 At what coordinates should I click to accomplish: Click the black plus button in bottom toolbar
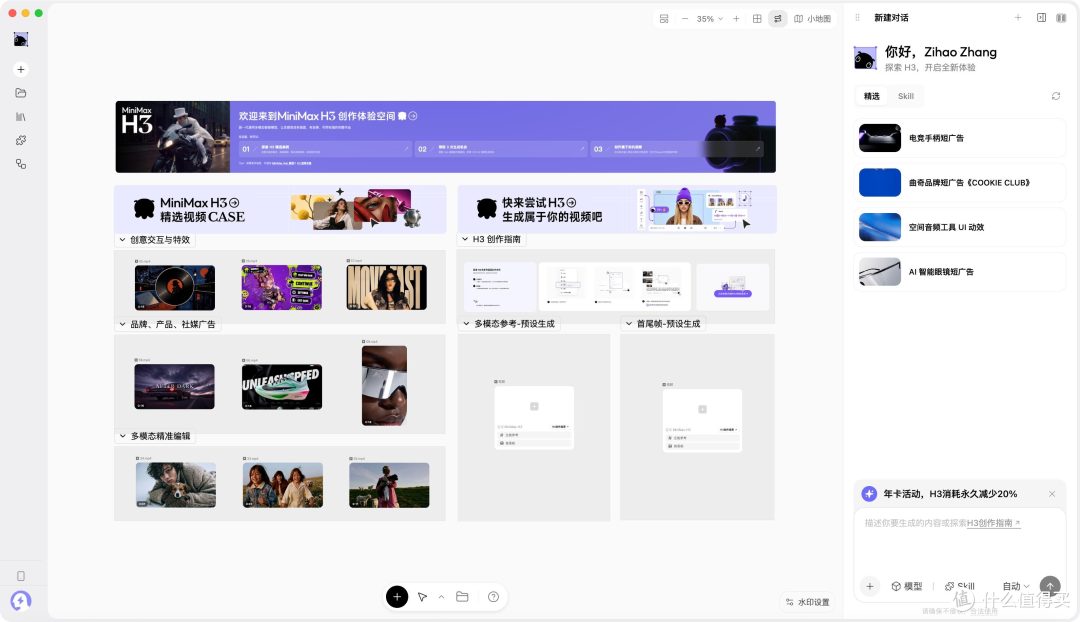[x=397, y=597]
